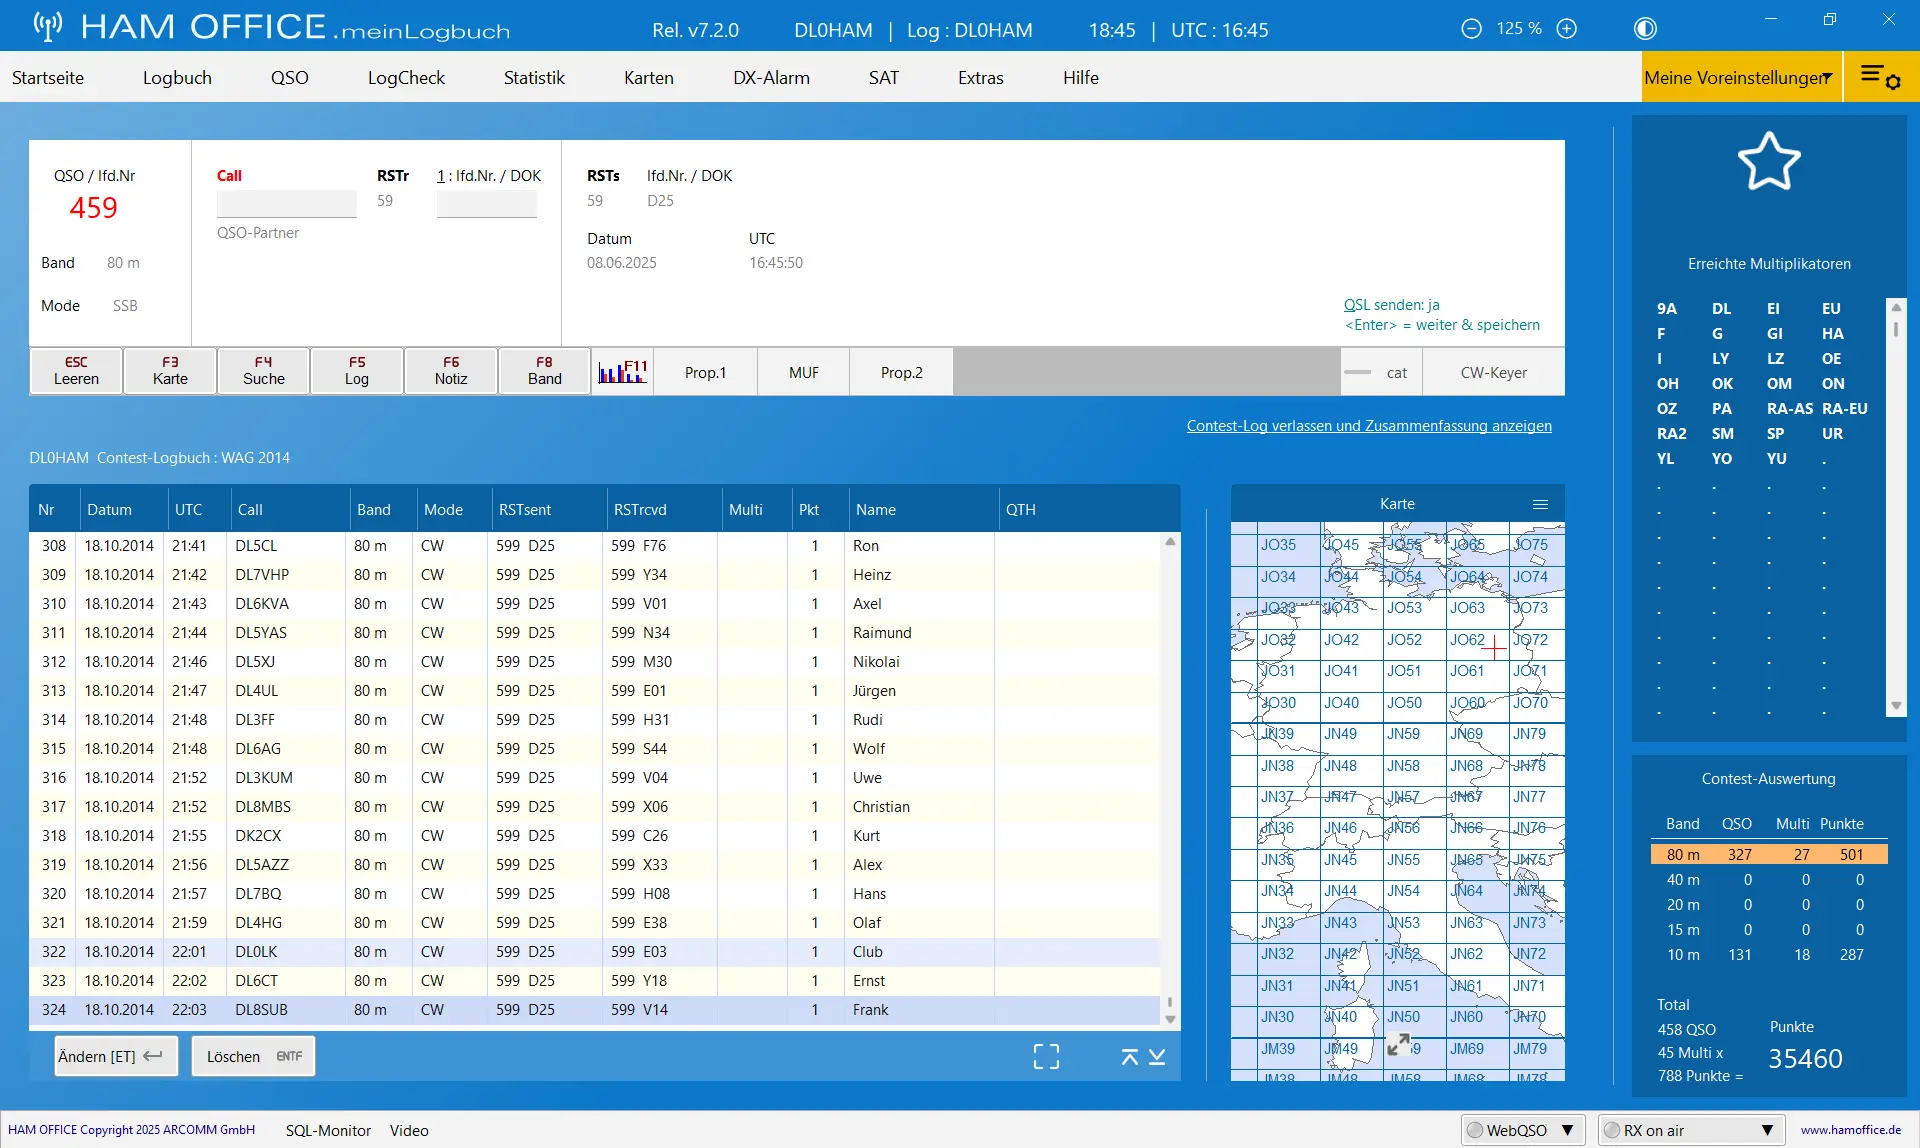Open the DX-Alarm menu

click(x=771, y=77)
